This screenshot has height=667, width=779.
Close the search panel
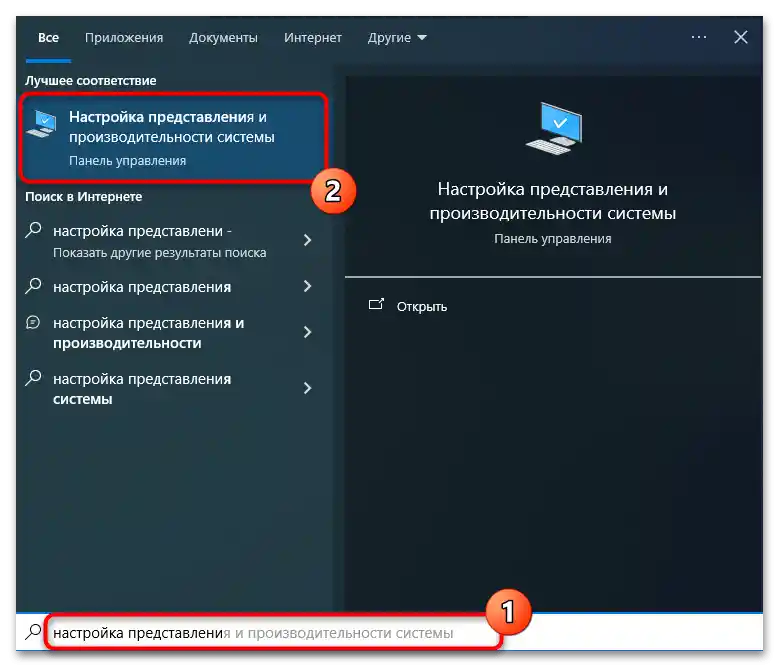(740, 37)
